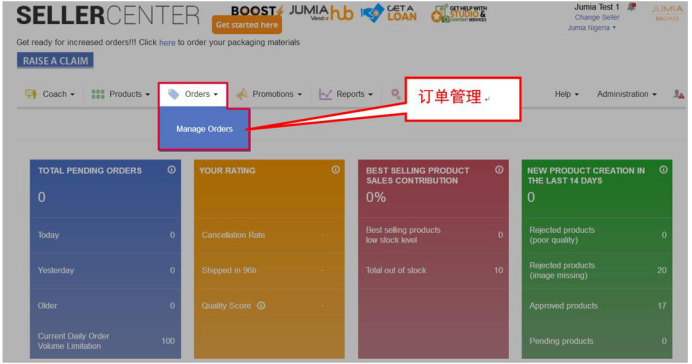692x364 pixels.
Task: Open the Studio & Content Services banner
Action: pyautogui.click(x=459, y=14)
